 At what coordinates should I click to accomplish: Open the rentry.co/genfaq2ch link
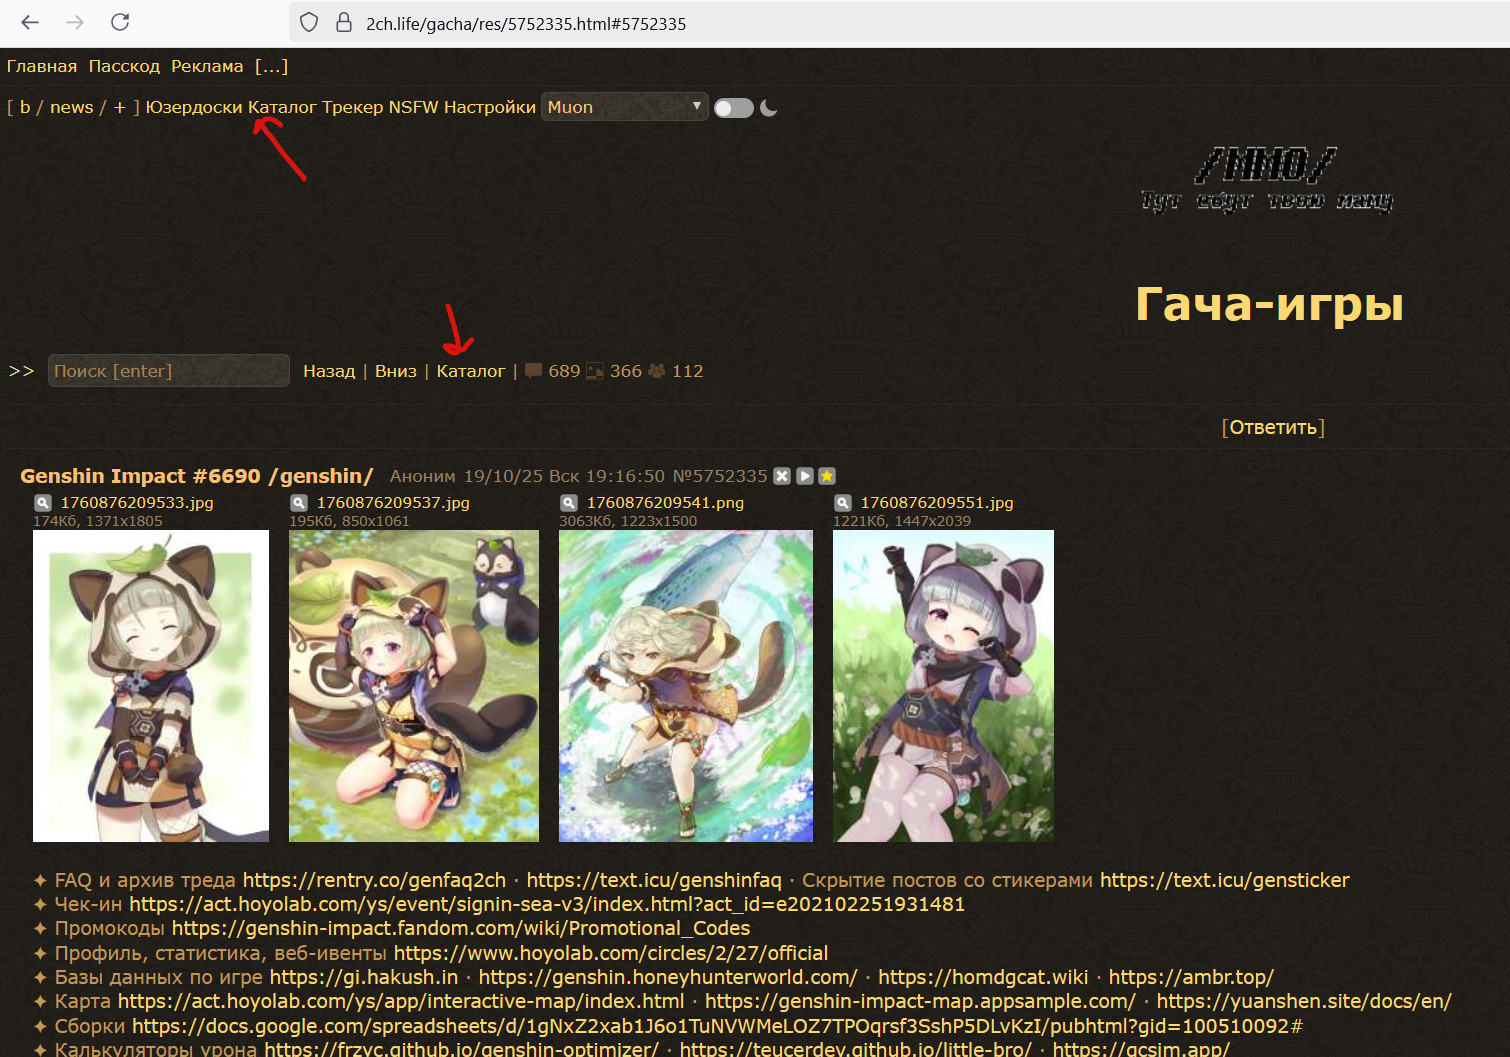tap(374, 880)
